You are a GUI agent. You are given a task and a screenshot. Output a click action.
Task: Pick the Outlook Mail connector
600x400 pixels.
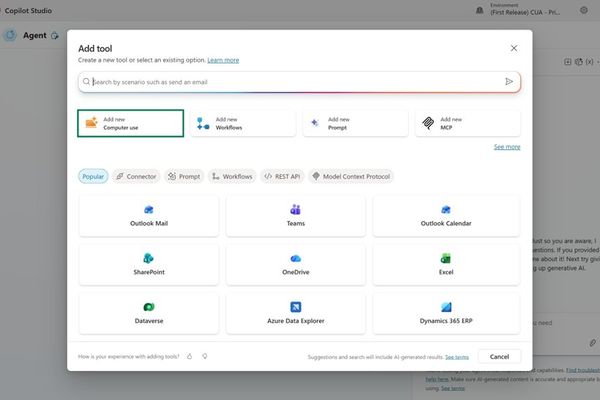(149, 216)
